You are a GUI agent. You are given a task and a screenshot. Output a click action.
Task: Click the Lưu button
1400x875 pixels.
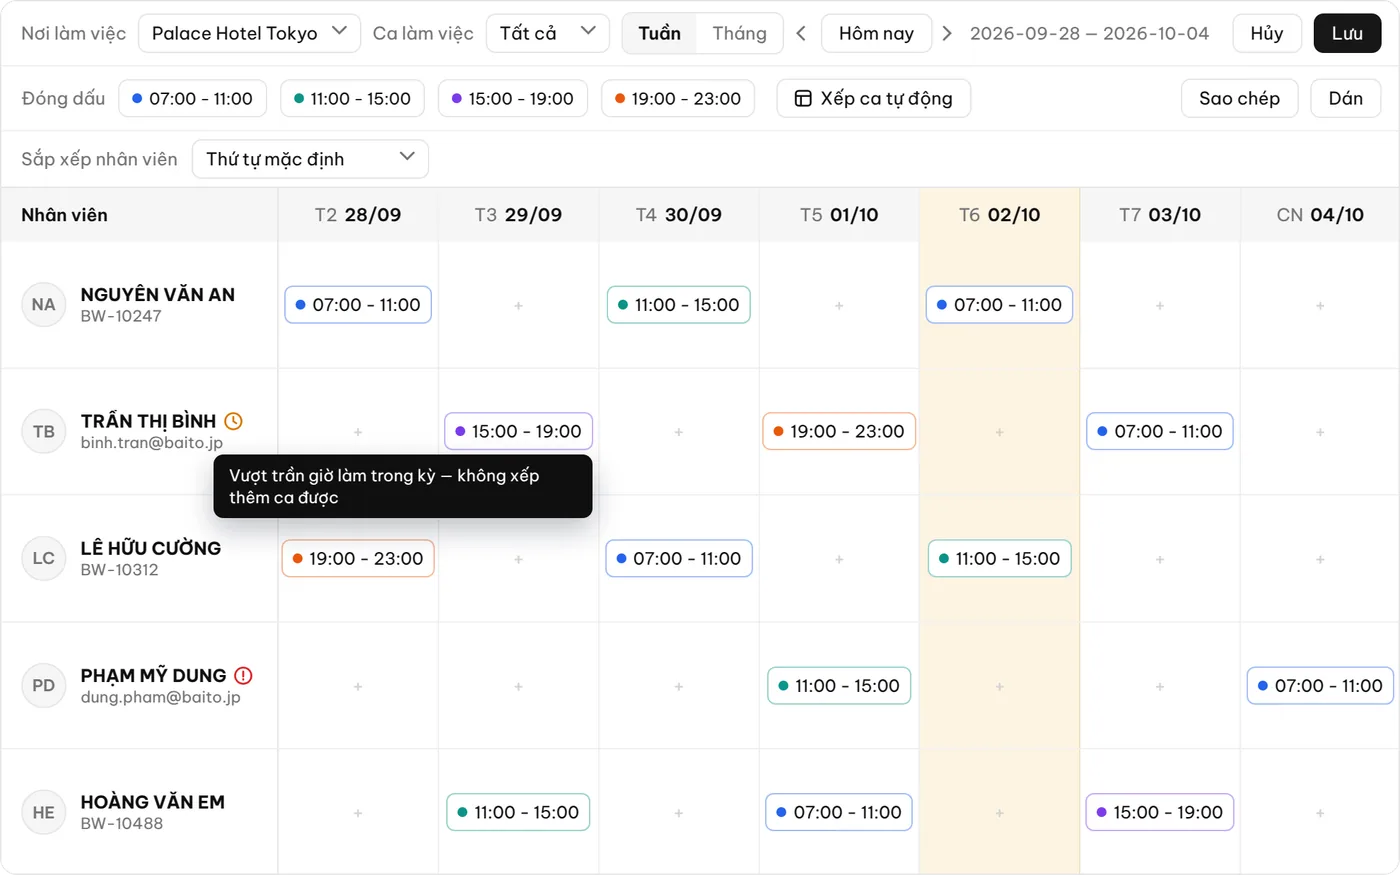pyautogui.click(x=1347, y=33)
